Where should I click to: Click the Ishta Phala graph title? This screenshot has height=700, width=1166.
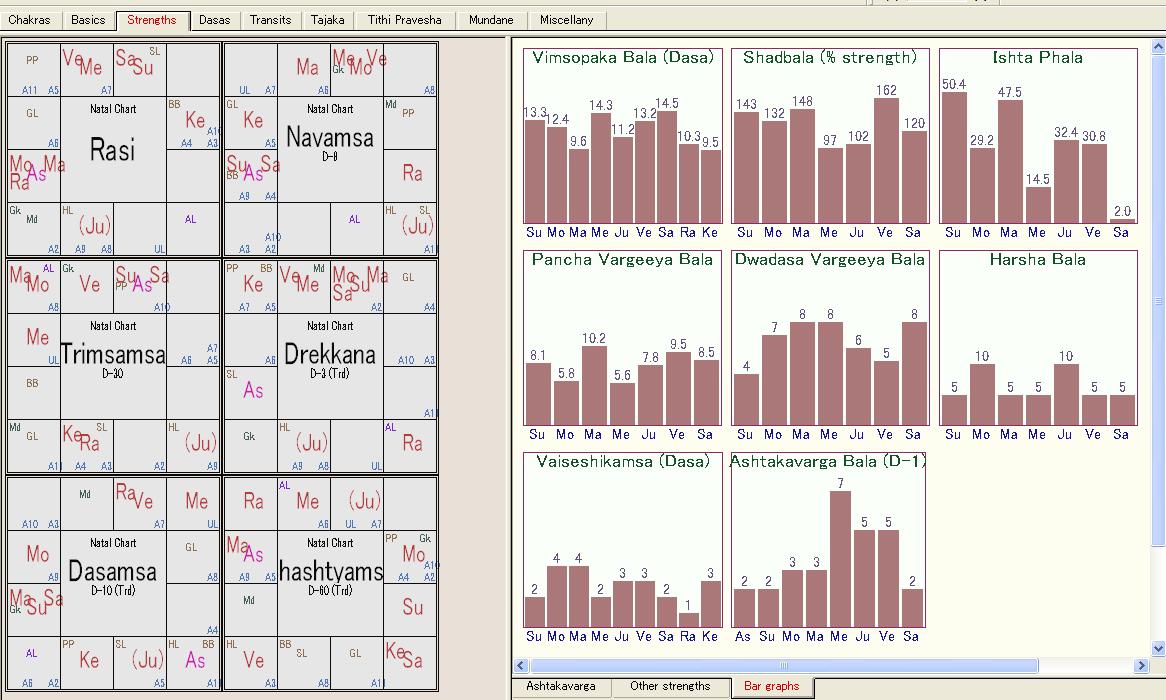pyautogui.click(x=1037, y=58)
